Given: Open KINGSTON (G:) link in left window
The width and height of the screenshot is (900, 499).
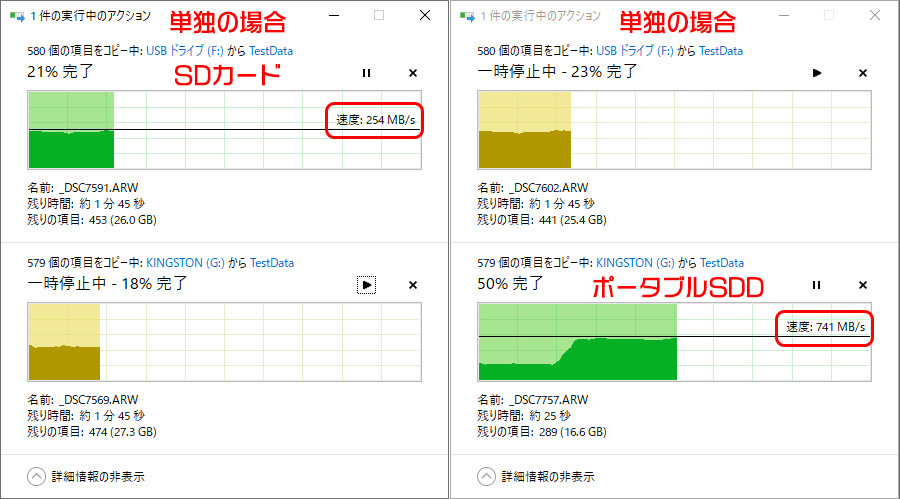Looking at the screenshot, I should (x=185, y=262).
